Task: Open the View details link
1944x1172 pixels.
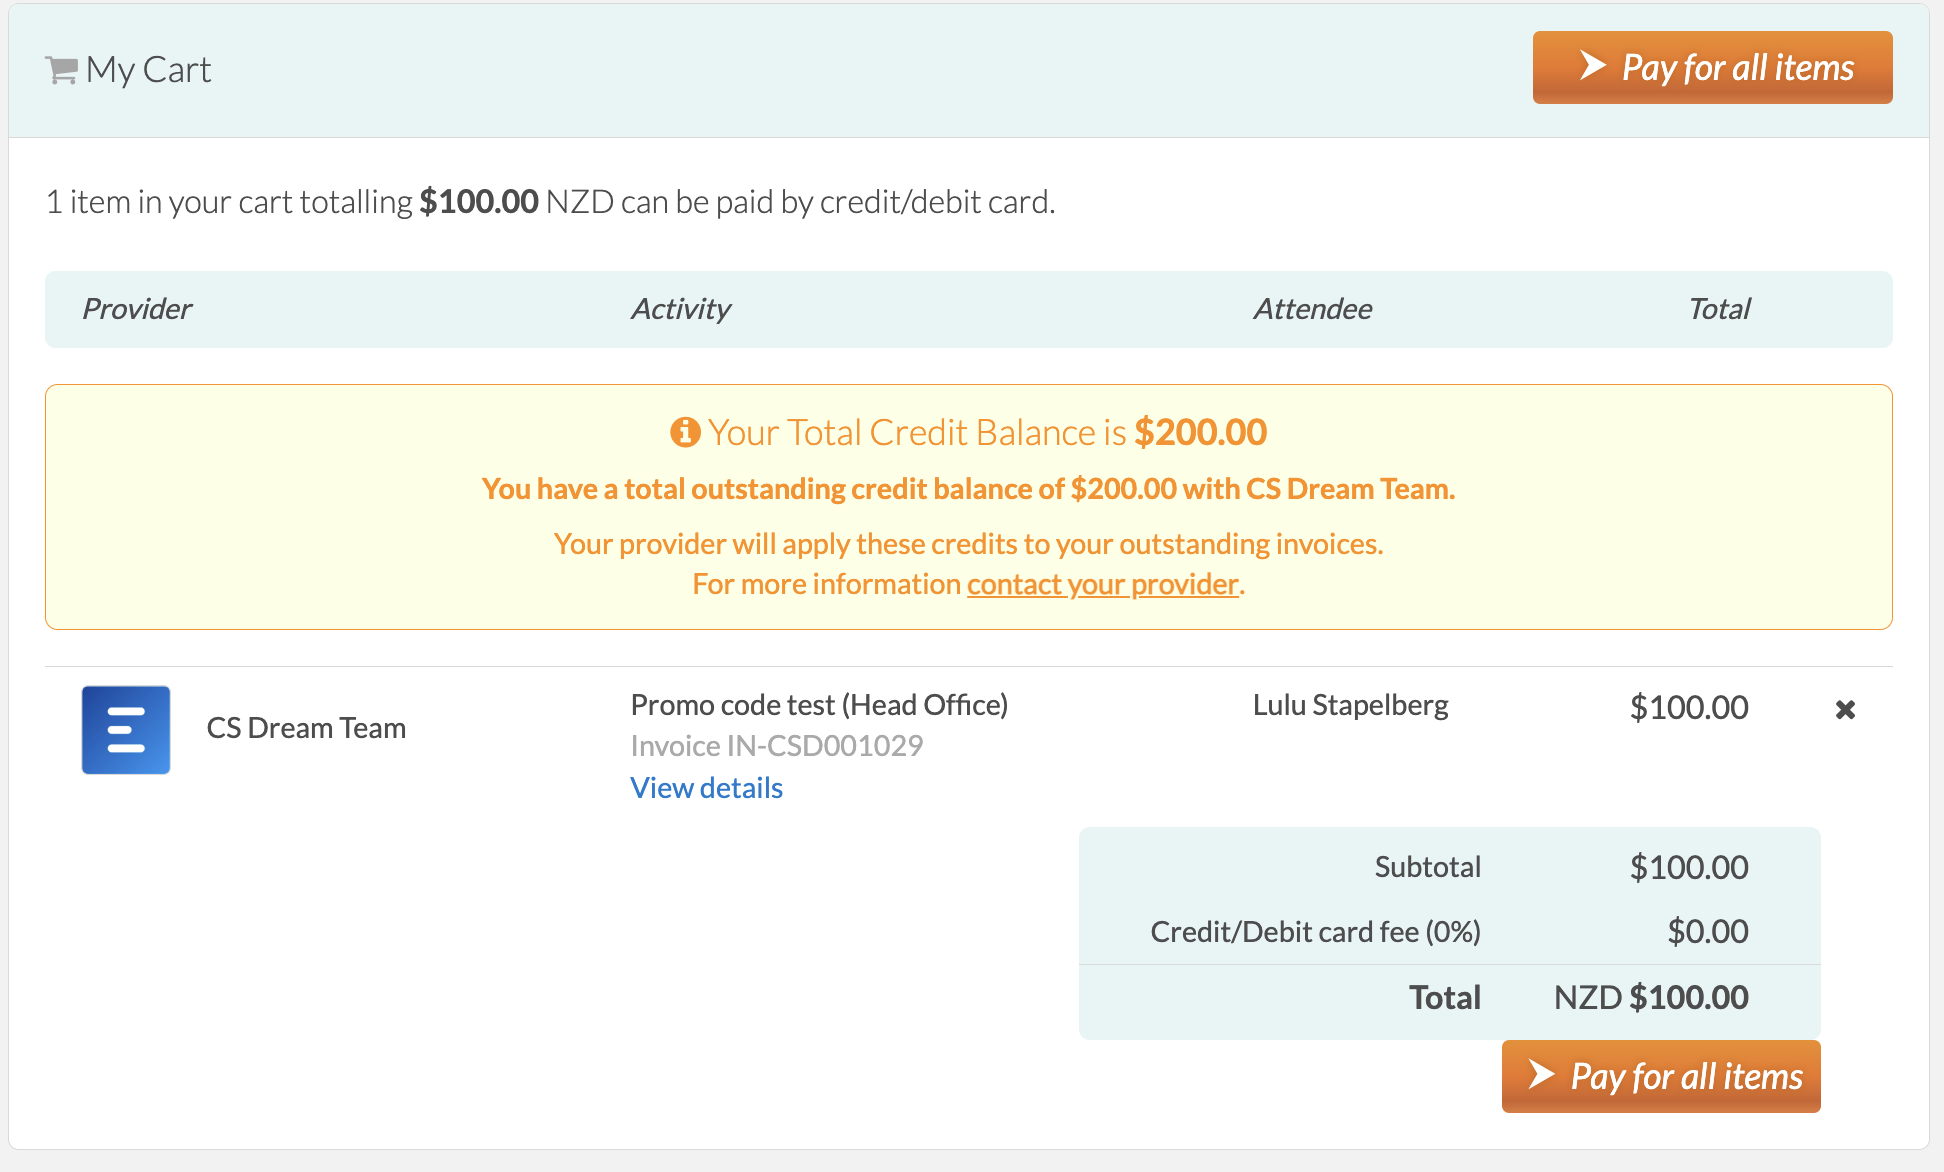Action: (706, 788)
